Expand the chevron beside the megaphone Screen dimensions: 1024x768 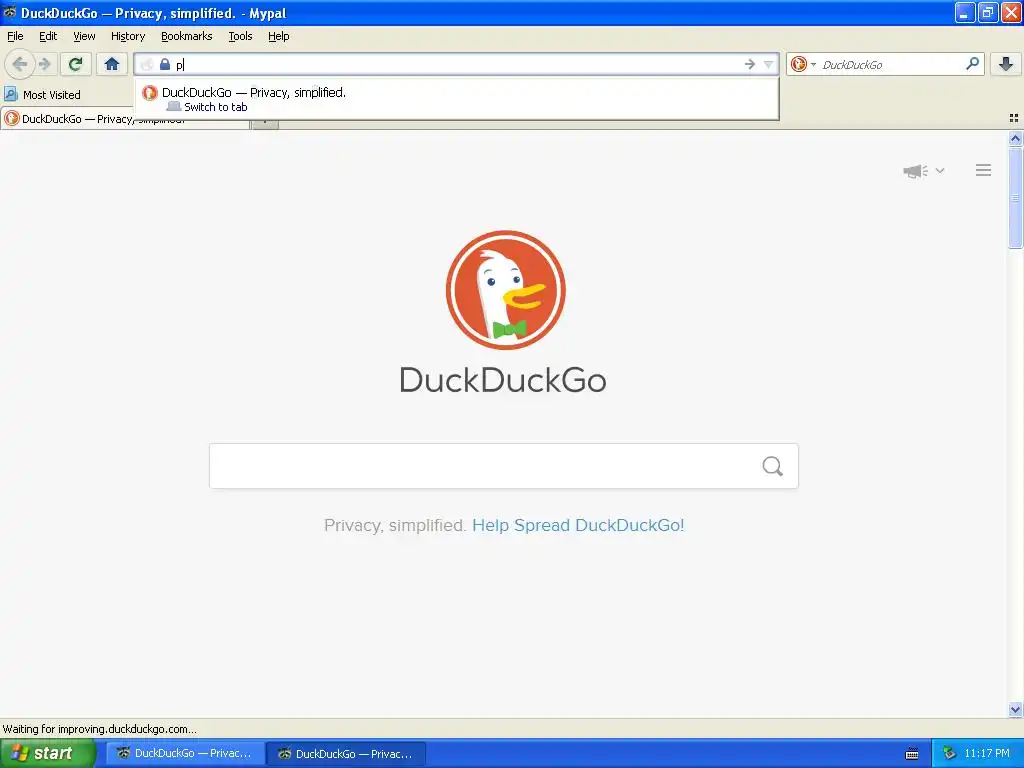(x=940, y=170)
